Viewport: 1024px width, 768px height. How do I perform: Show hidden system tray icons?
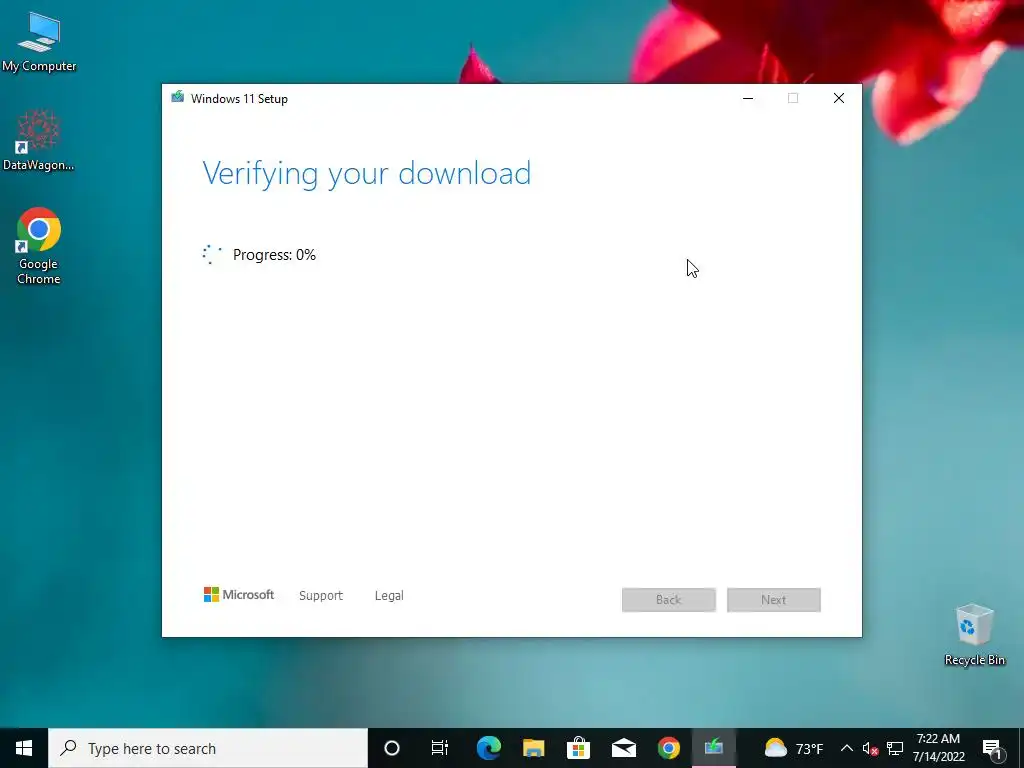tap(846, 748)
